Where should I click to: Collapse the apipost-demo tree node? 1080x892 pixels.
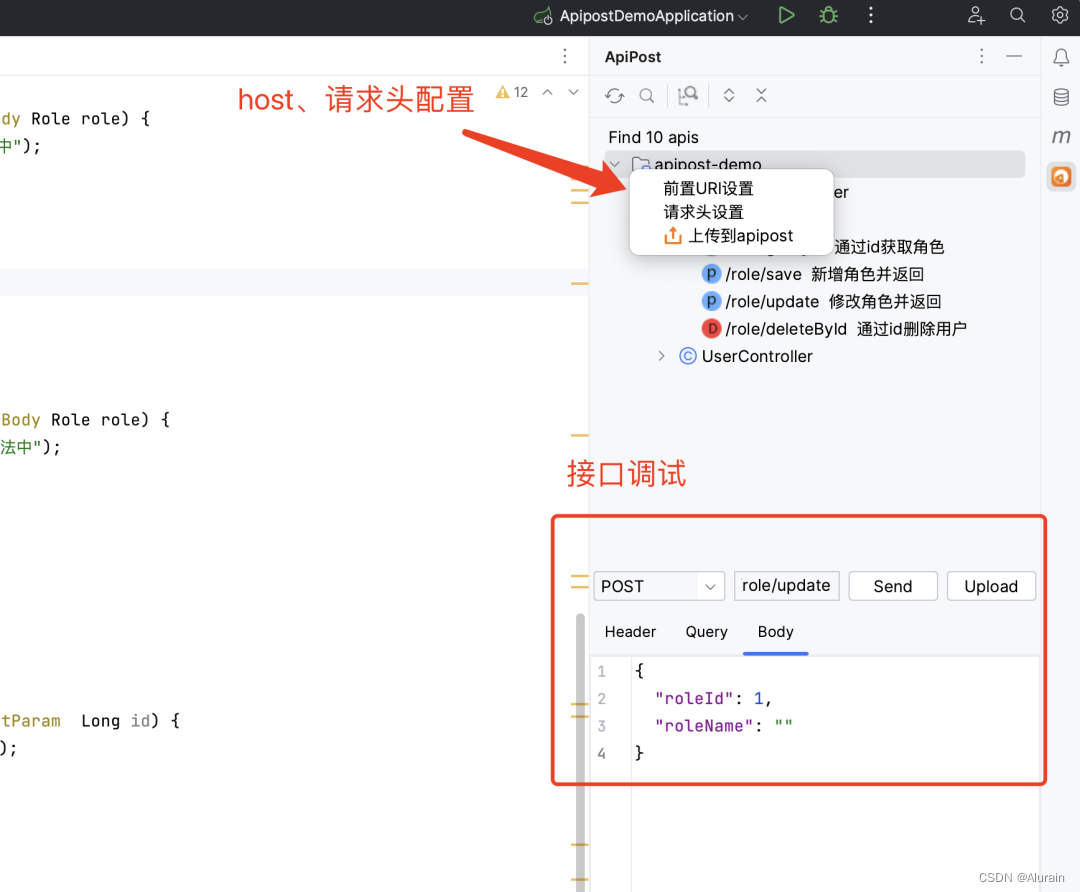click(x=613, y=163)
